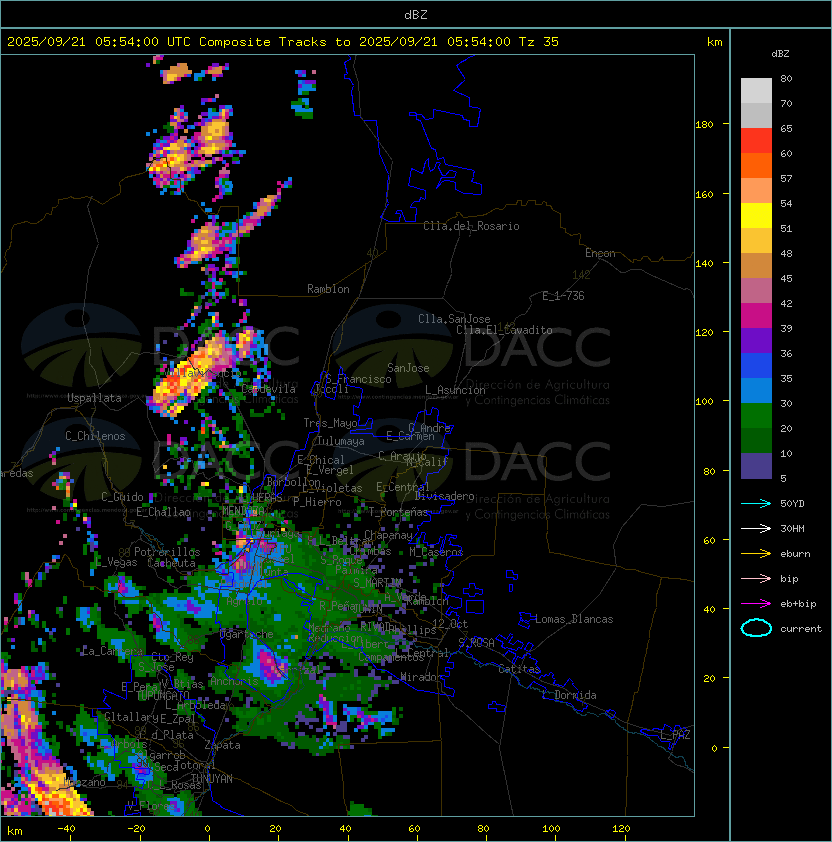This screenshot has width=832, height=842.
Task: Click the 80 value on the color scale
Action: (786, 78)
